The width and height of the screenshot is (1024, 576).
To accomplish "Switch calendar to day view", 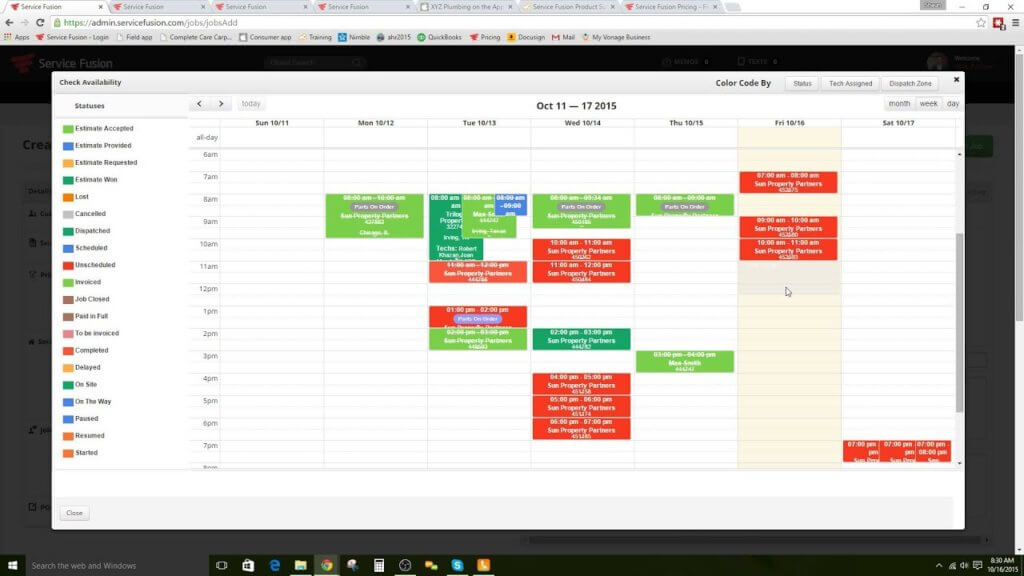I will [x=953, y=104].
